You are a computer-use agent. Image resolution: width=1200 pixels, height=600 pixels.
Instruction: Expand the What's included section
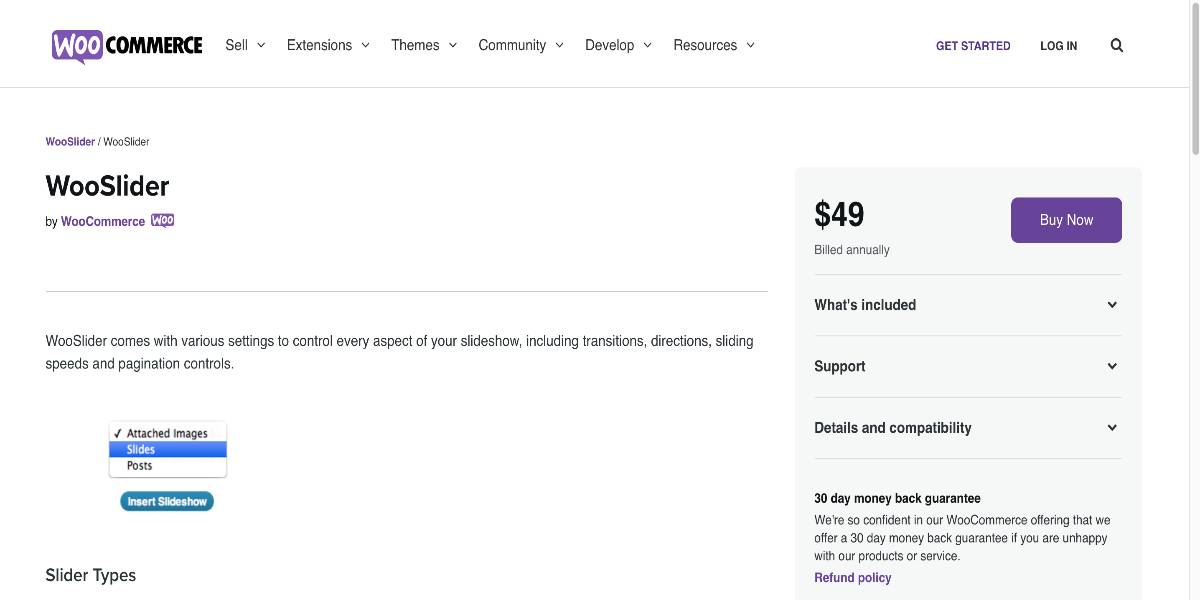pyautogui.click(x=967, y=305)
